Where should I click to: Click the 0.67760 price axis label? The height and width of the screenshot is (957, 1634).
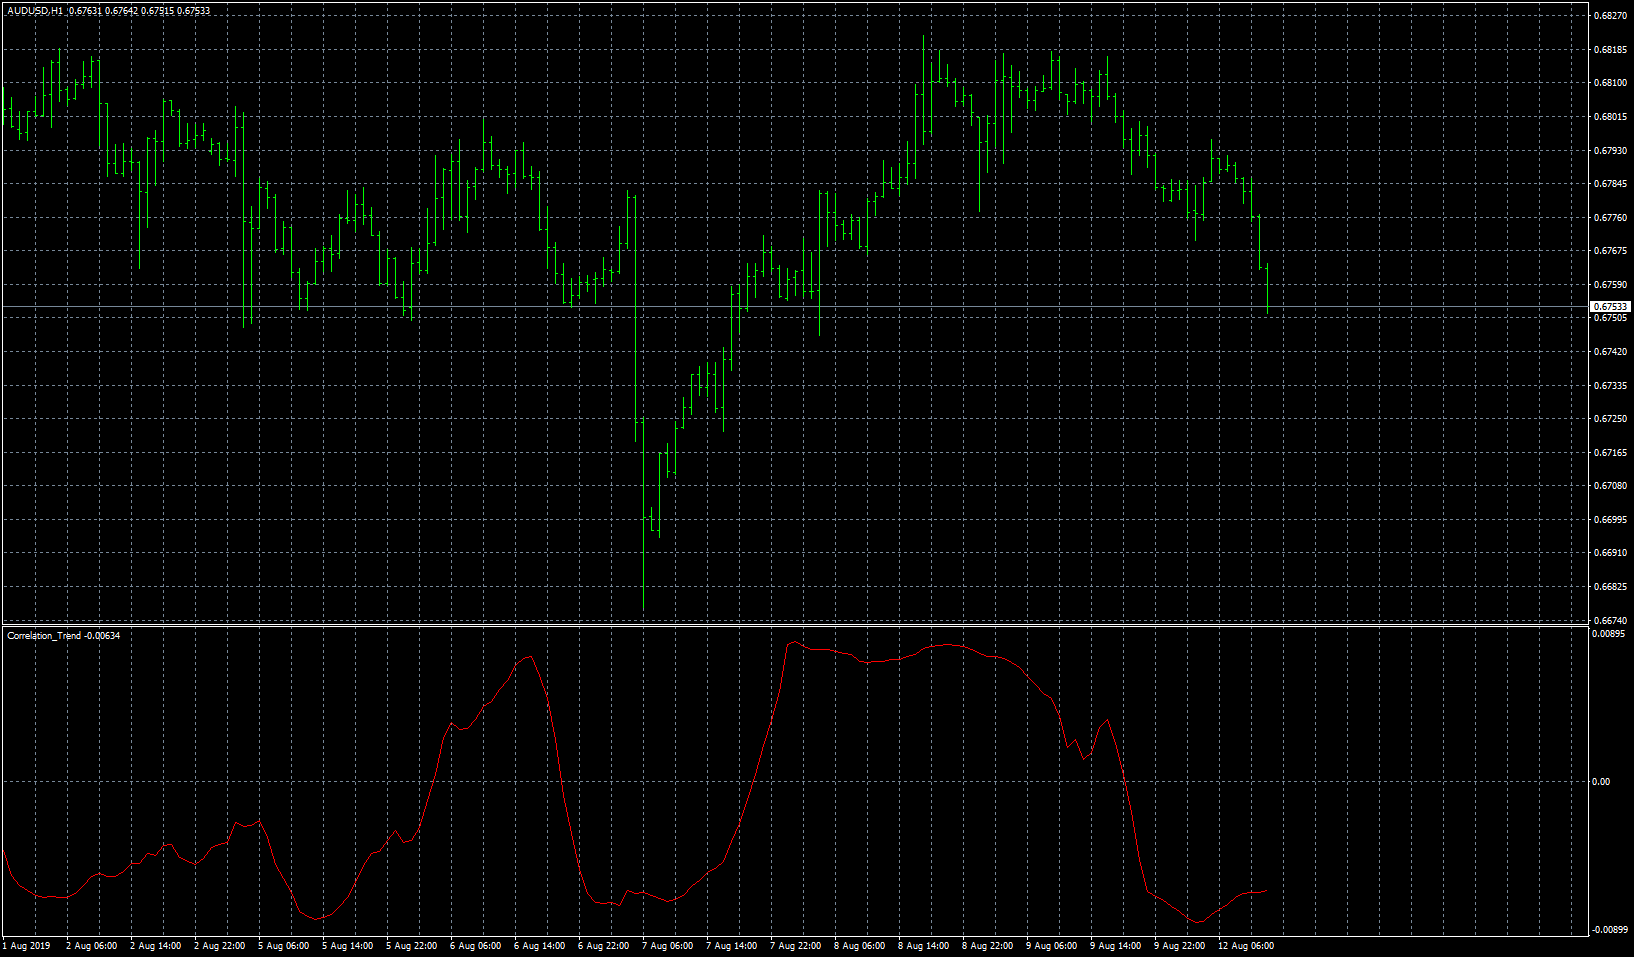[x=1610, y=218]
